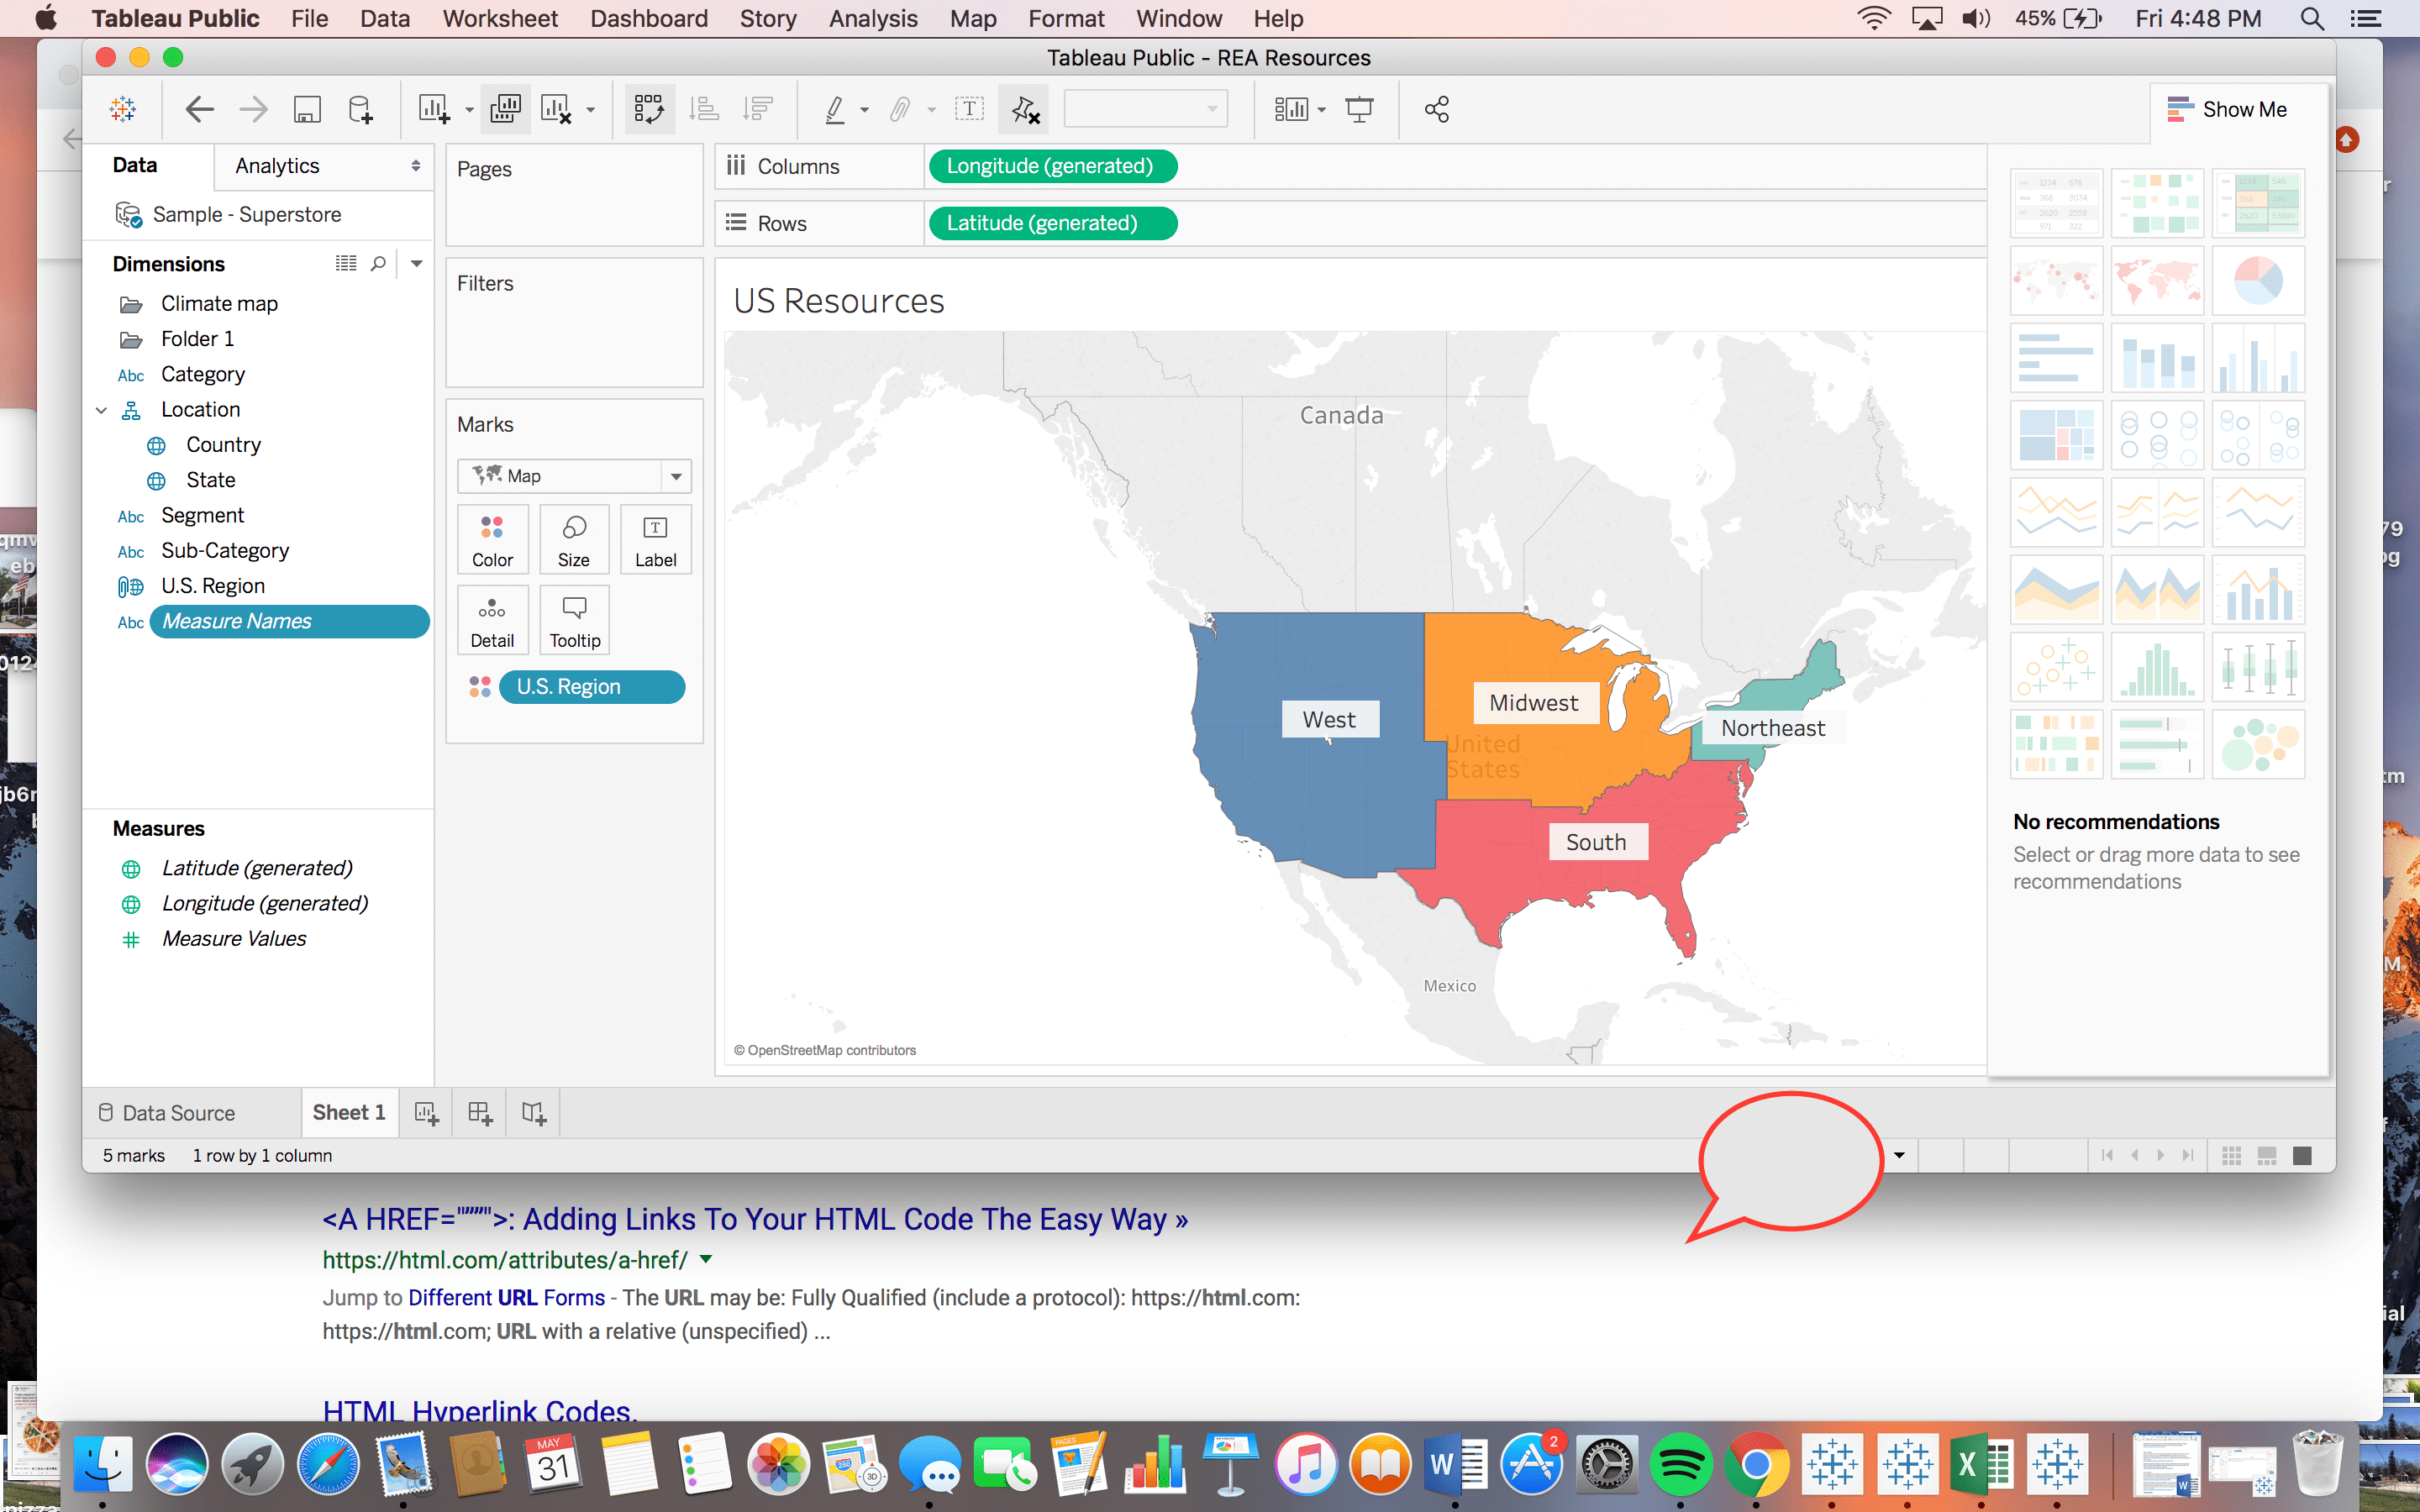Image resolution: width=2420 pixels, height=1512 pixels.
Task: Sort the view ascending
Action: (705, 108)
